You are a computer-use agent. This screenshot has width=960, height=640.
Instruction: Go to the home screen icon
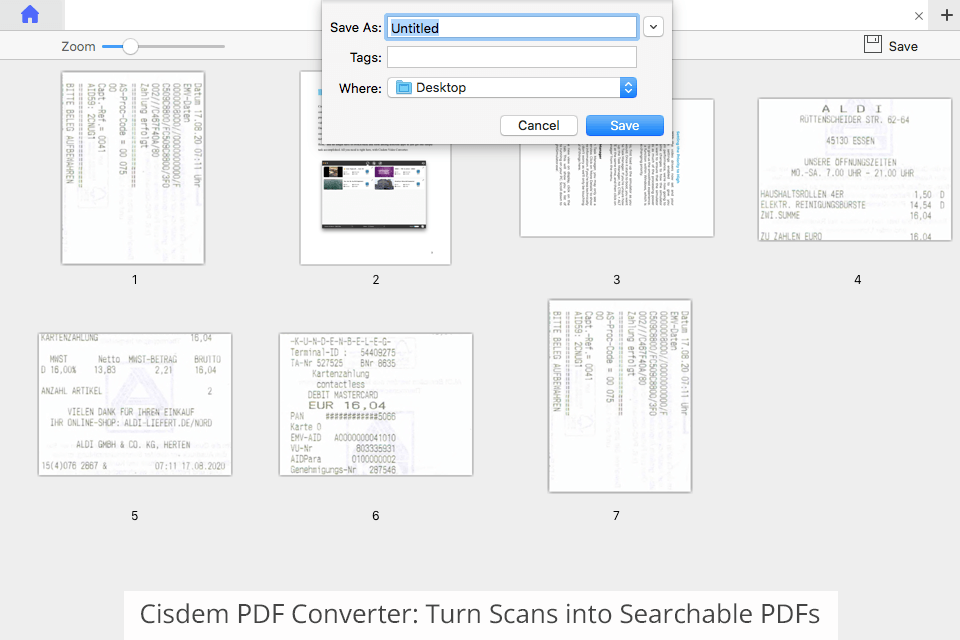click(30, 15)
